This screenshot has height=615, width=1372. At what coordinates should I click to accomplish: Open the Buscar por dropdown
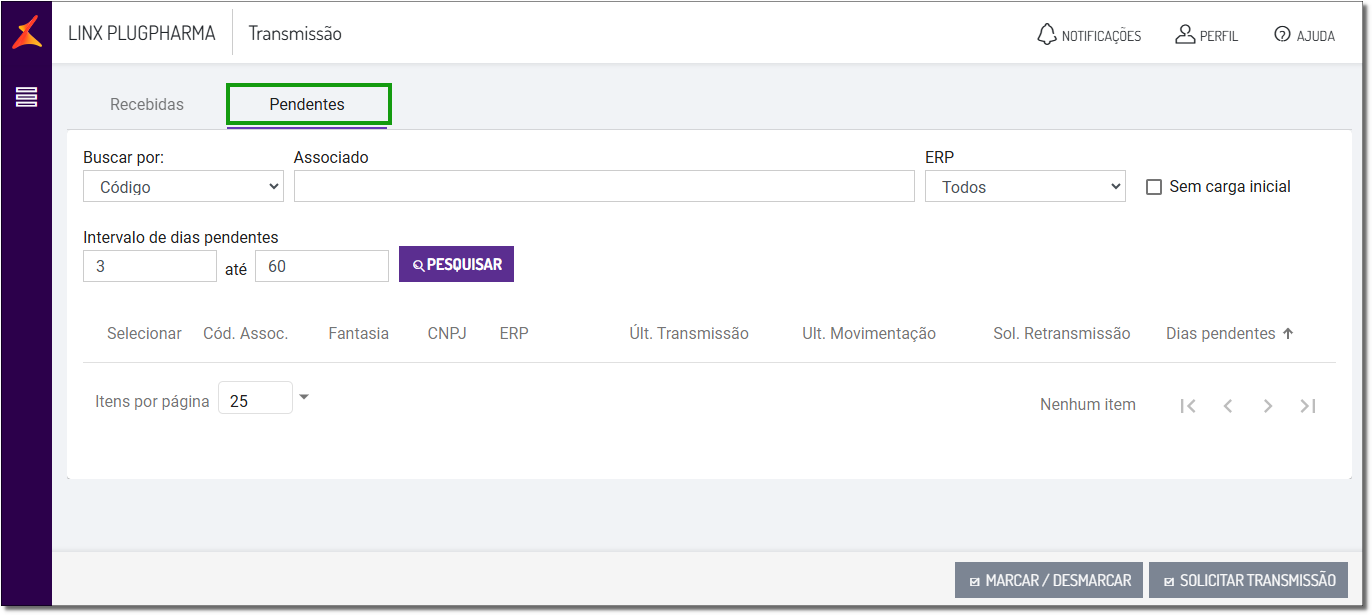[183, 187]
